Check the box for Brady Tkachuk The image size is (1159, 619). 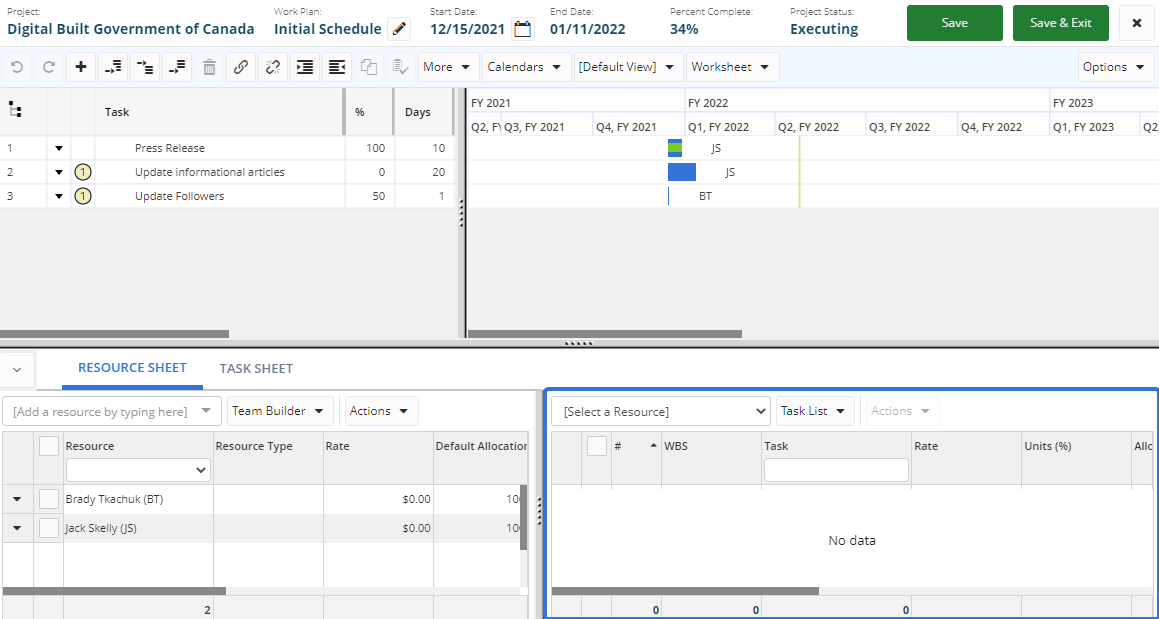(x=48, y=498)
